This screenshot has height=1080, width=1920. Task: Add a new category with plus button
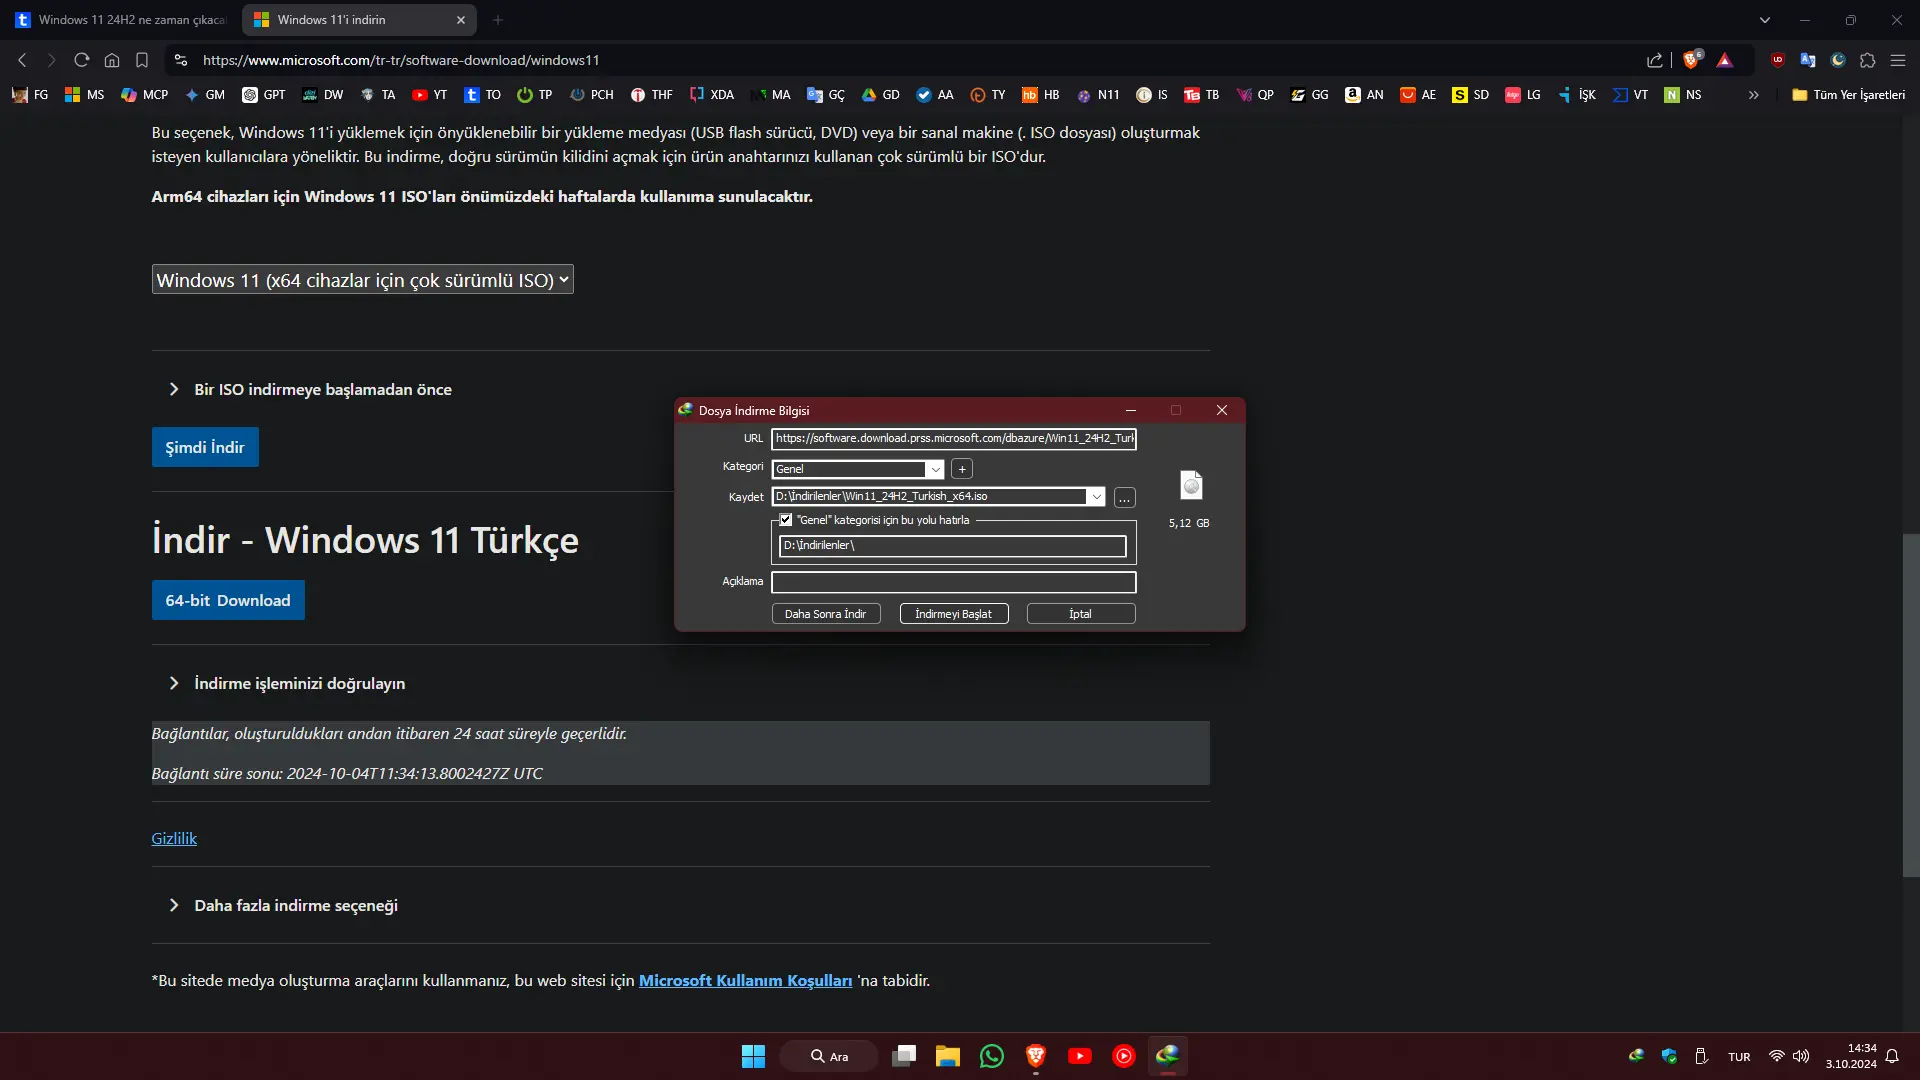(962, 469)
